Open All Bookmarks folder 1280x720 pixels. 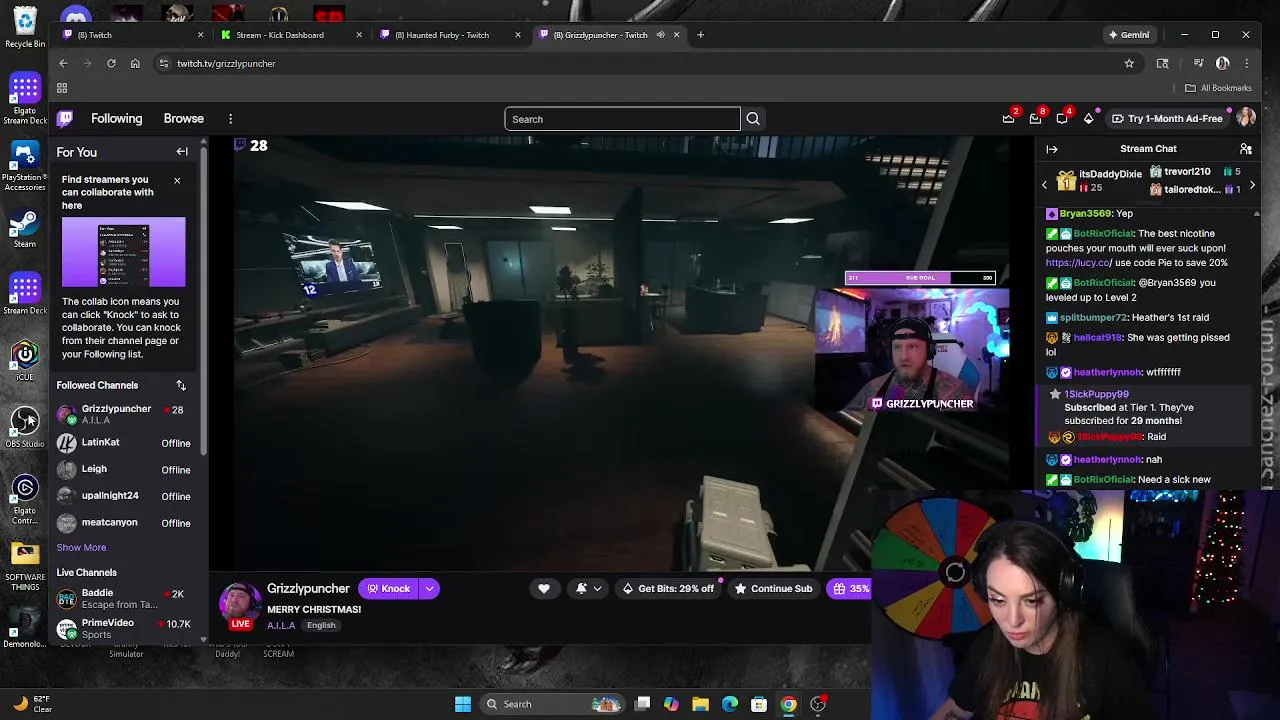tap(1218, 88)
